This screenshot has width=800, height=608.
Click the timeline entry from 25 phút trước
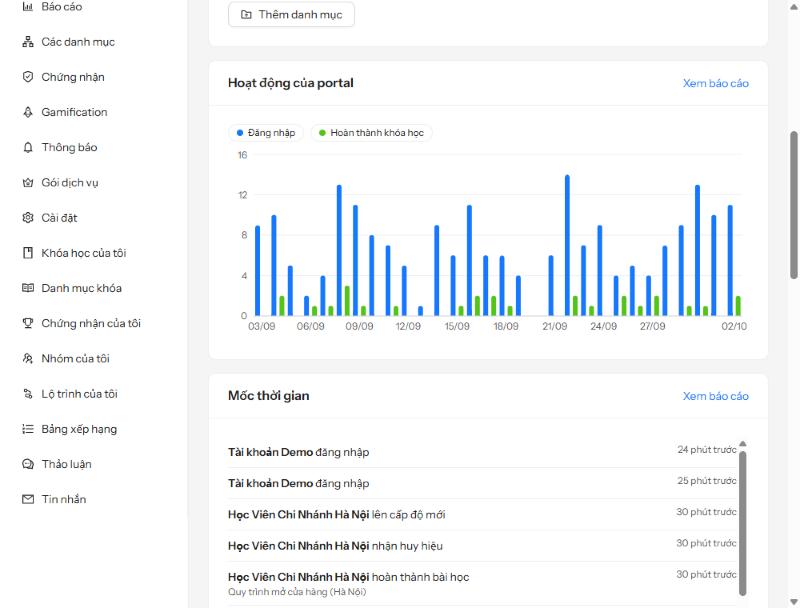[x=482, y=483]
